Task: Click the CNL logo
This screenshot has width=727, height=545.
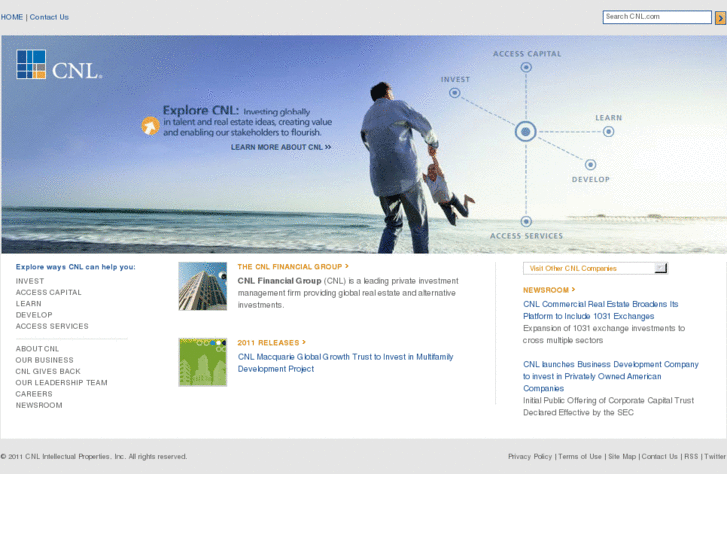Action: click(59, 65)
